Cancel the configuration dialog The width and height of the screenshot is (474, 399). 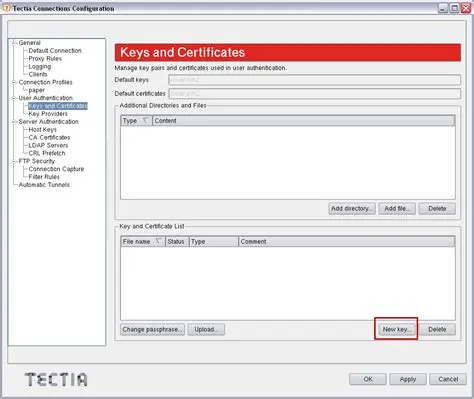(x=448, y=379)
